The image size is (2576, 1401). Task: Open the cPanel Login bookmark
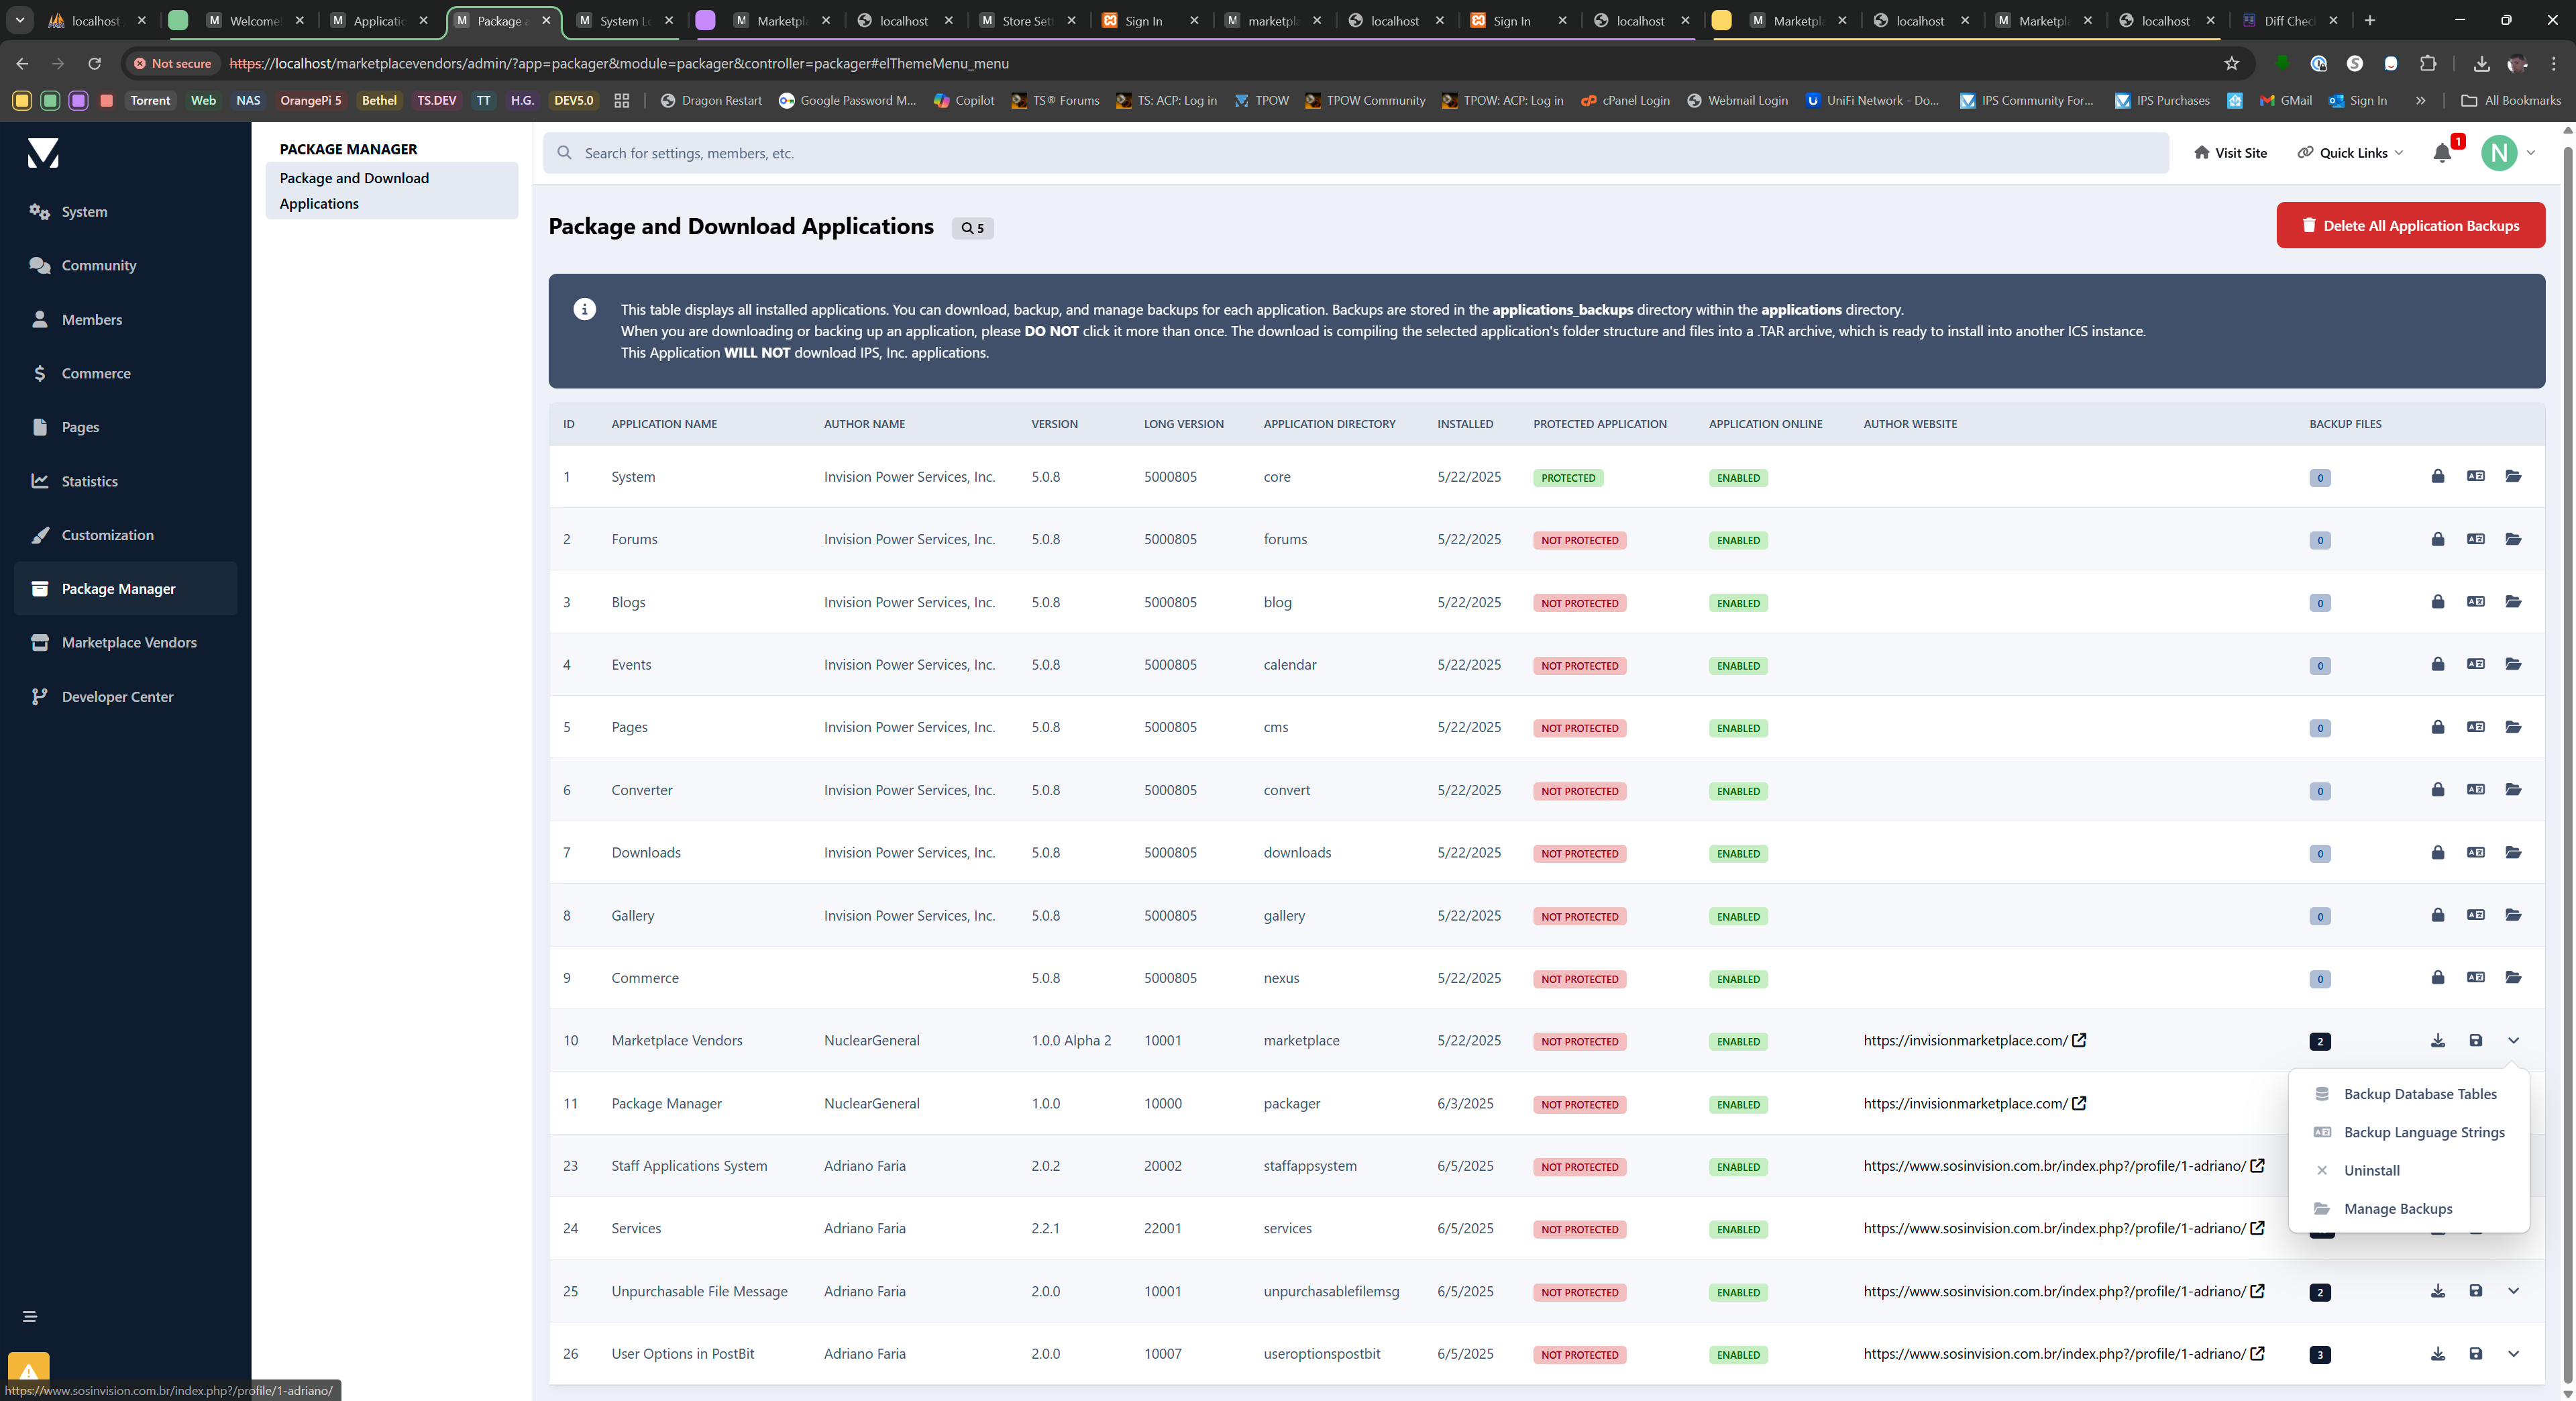click(x=1625, y=100)
